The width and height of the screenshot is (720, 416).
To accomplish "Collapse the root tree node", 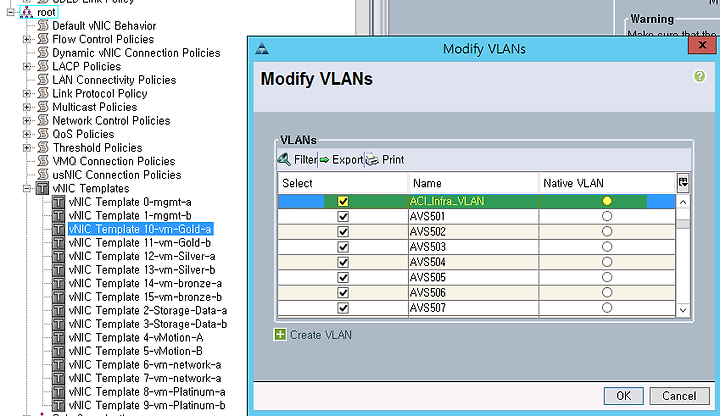I will (11, 12).
